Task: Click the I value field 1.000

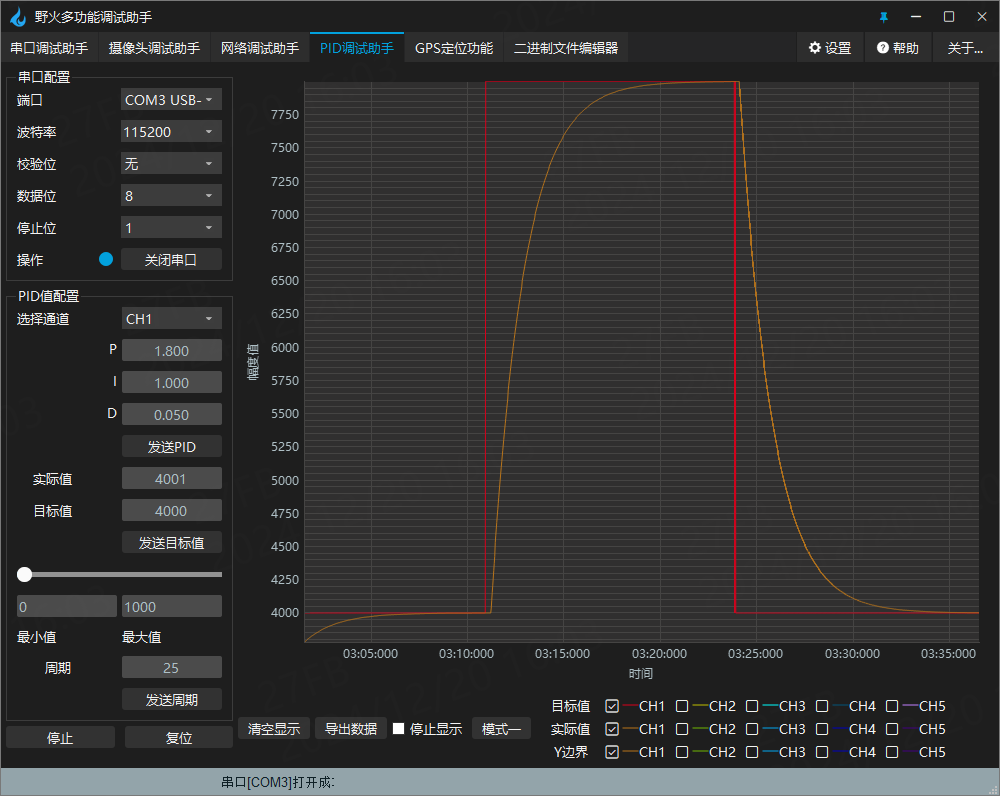Action: tap(172, 383)
